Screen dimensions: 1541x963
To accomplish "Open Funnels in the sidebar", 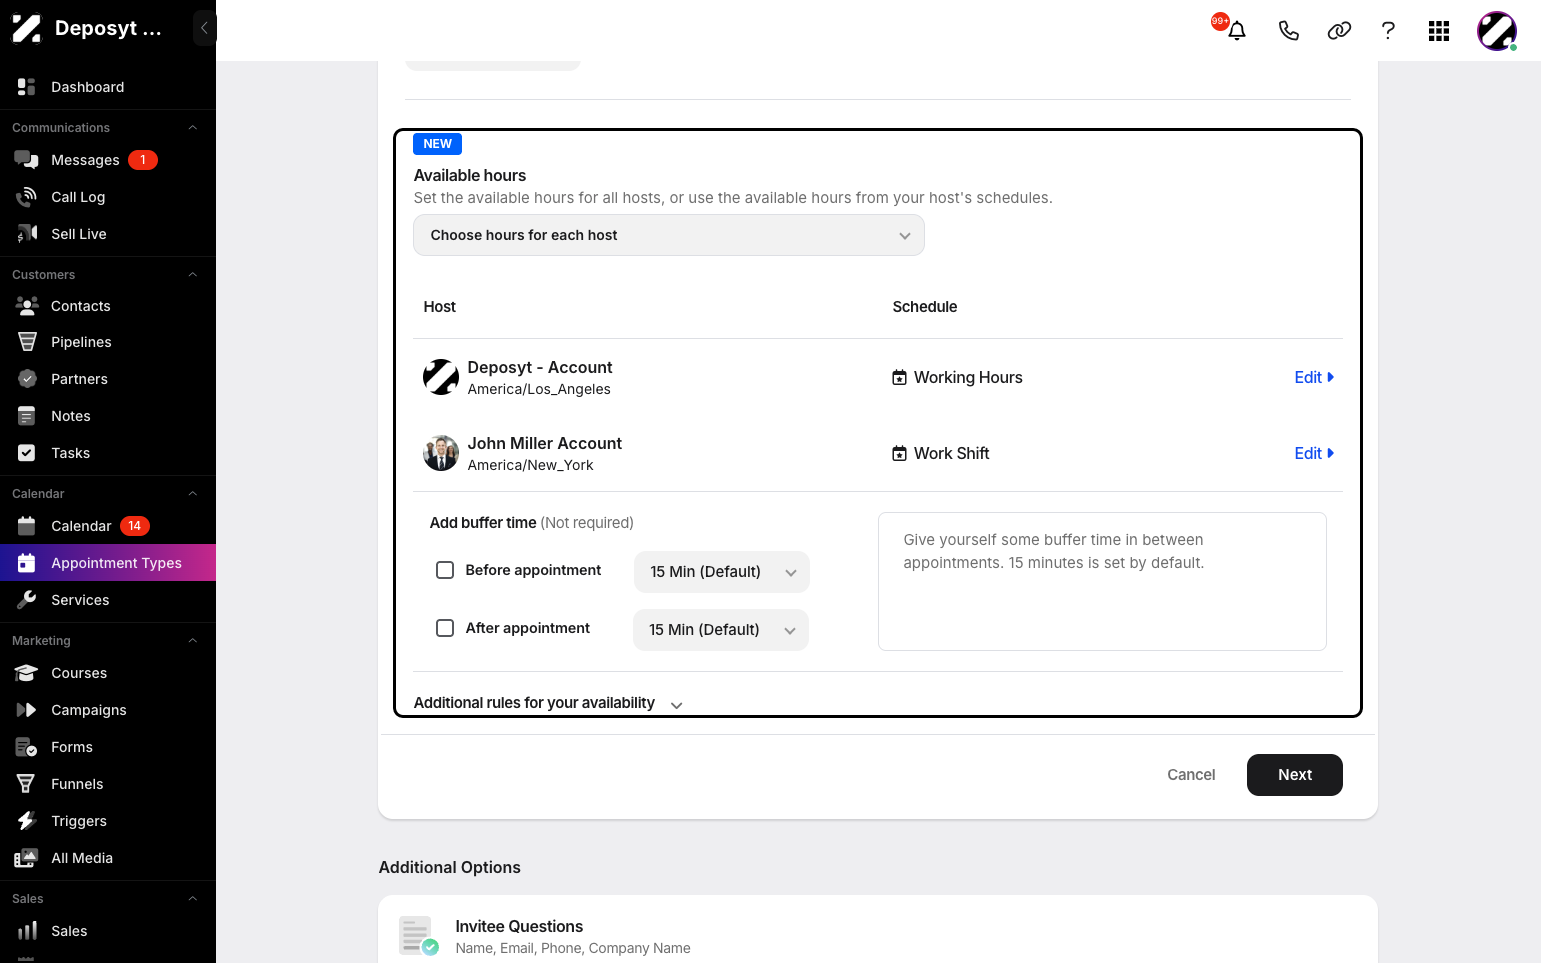I will [x=108, y=784].
